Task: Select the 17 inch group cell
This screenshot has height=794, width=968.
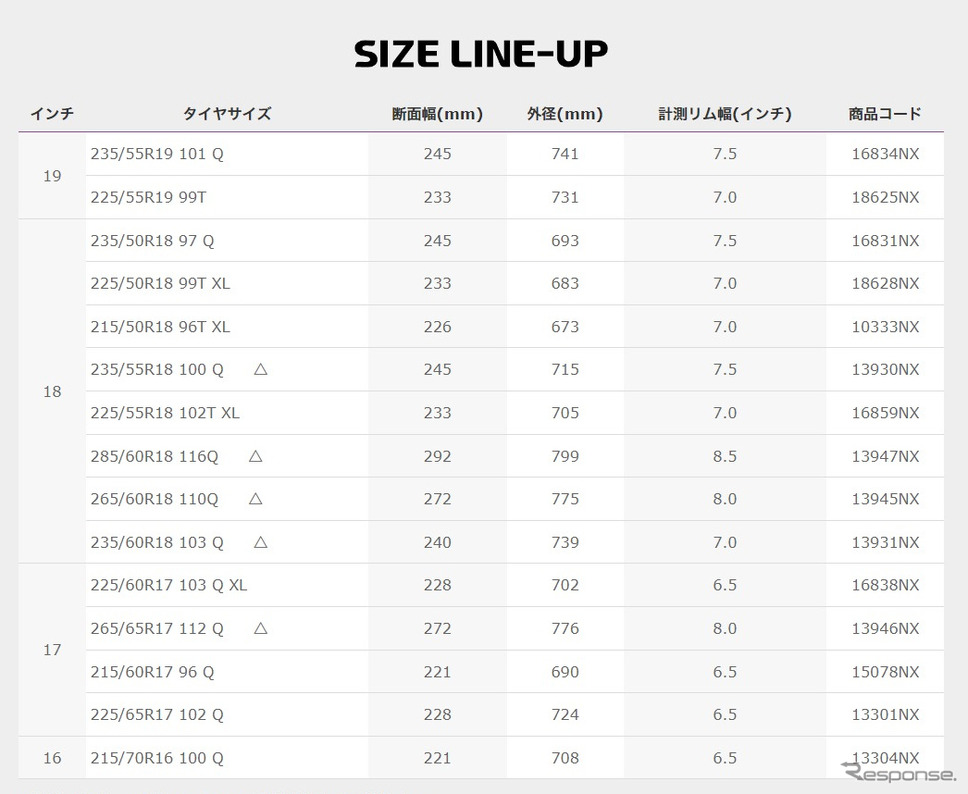Action: click(x=52, y=650)
